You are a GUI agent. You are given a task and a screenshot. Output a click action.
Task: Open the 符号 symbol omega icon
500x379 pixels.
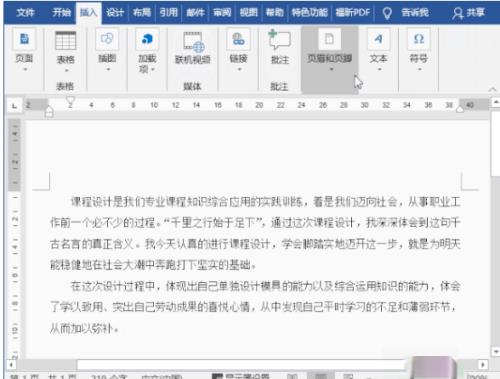pyautogui.click(x=419, y=39)
